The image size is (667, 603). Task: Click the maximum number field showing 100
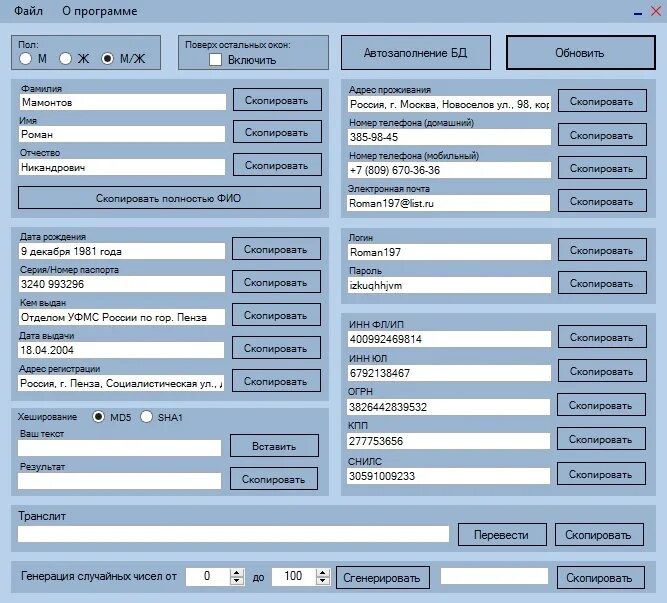294,577
